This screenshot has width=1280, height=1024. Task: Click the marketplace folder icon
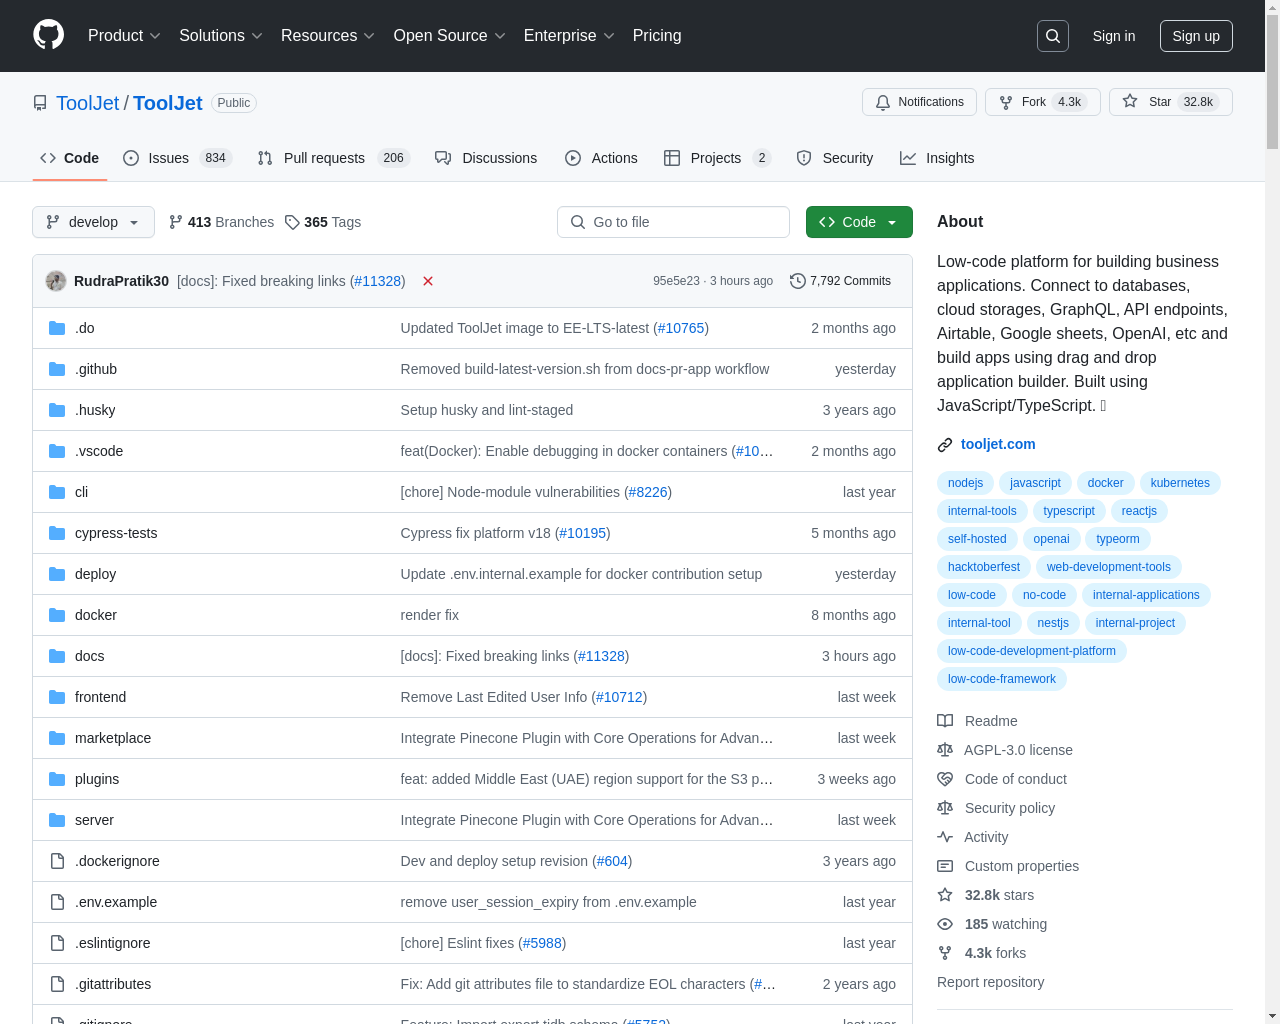point(57,738)
